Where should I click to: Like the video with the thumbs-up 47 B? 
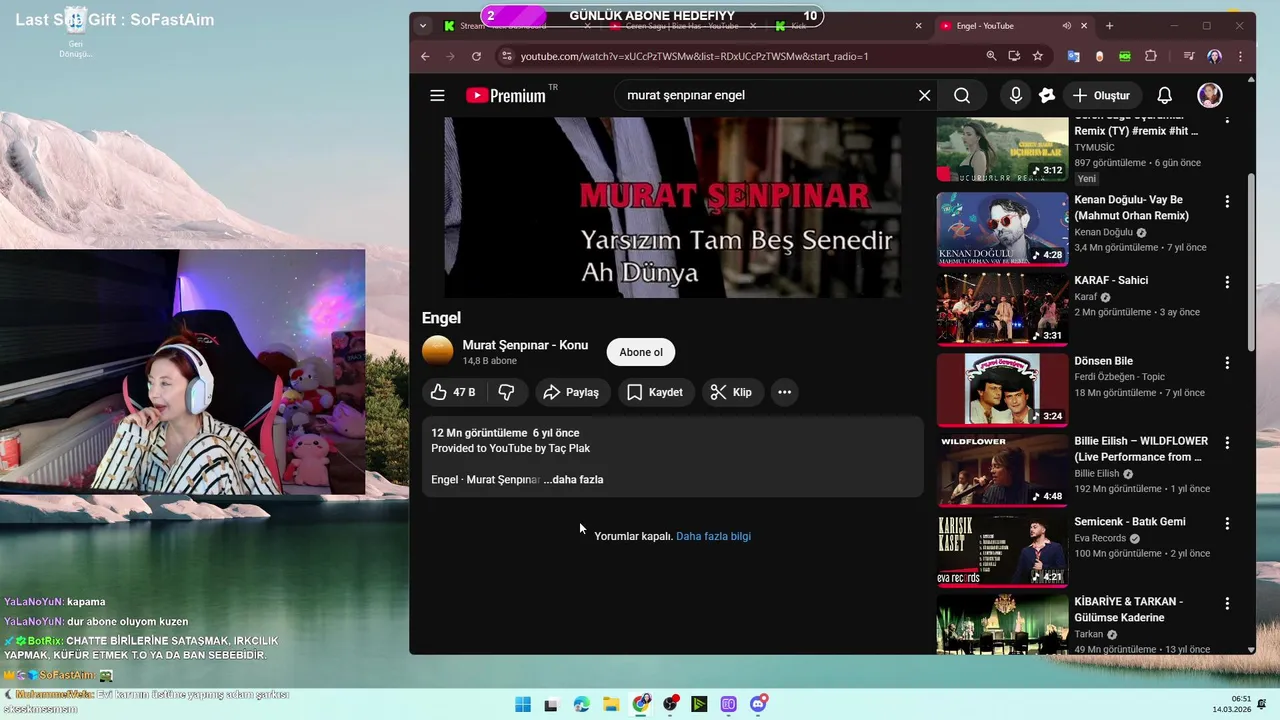(452, 392)
